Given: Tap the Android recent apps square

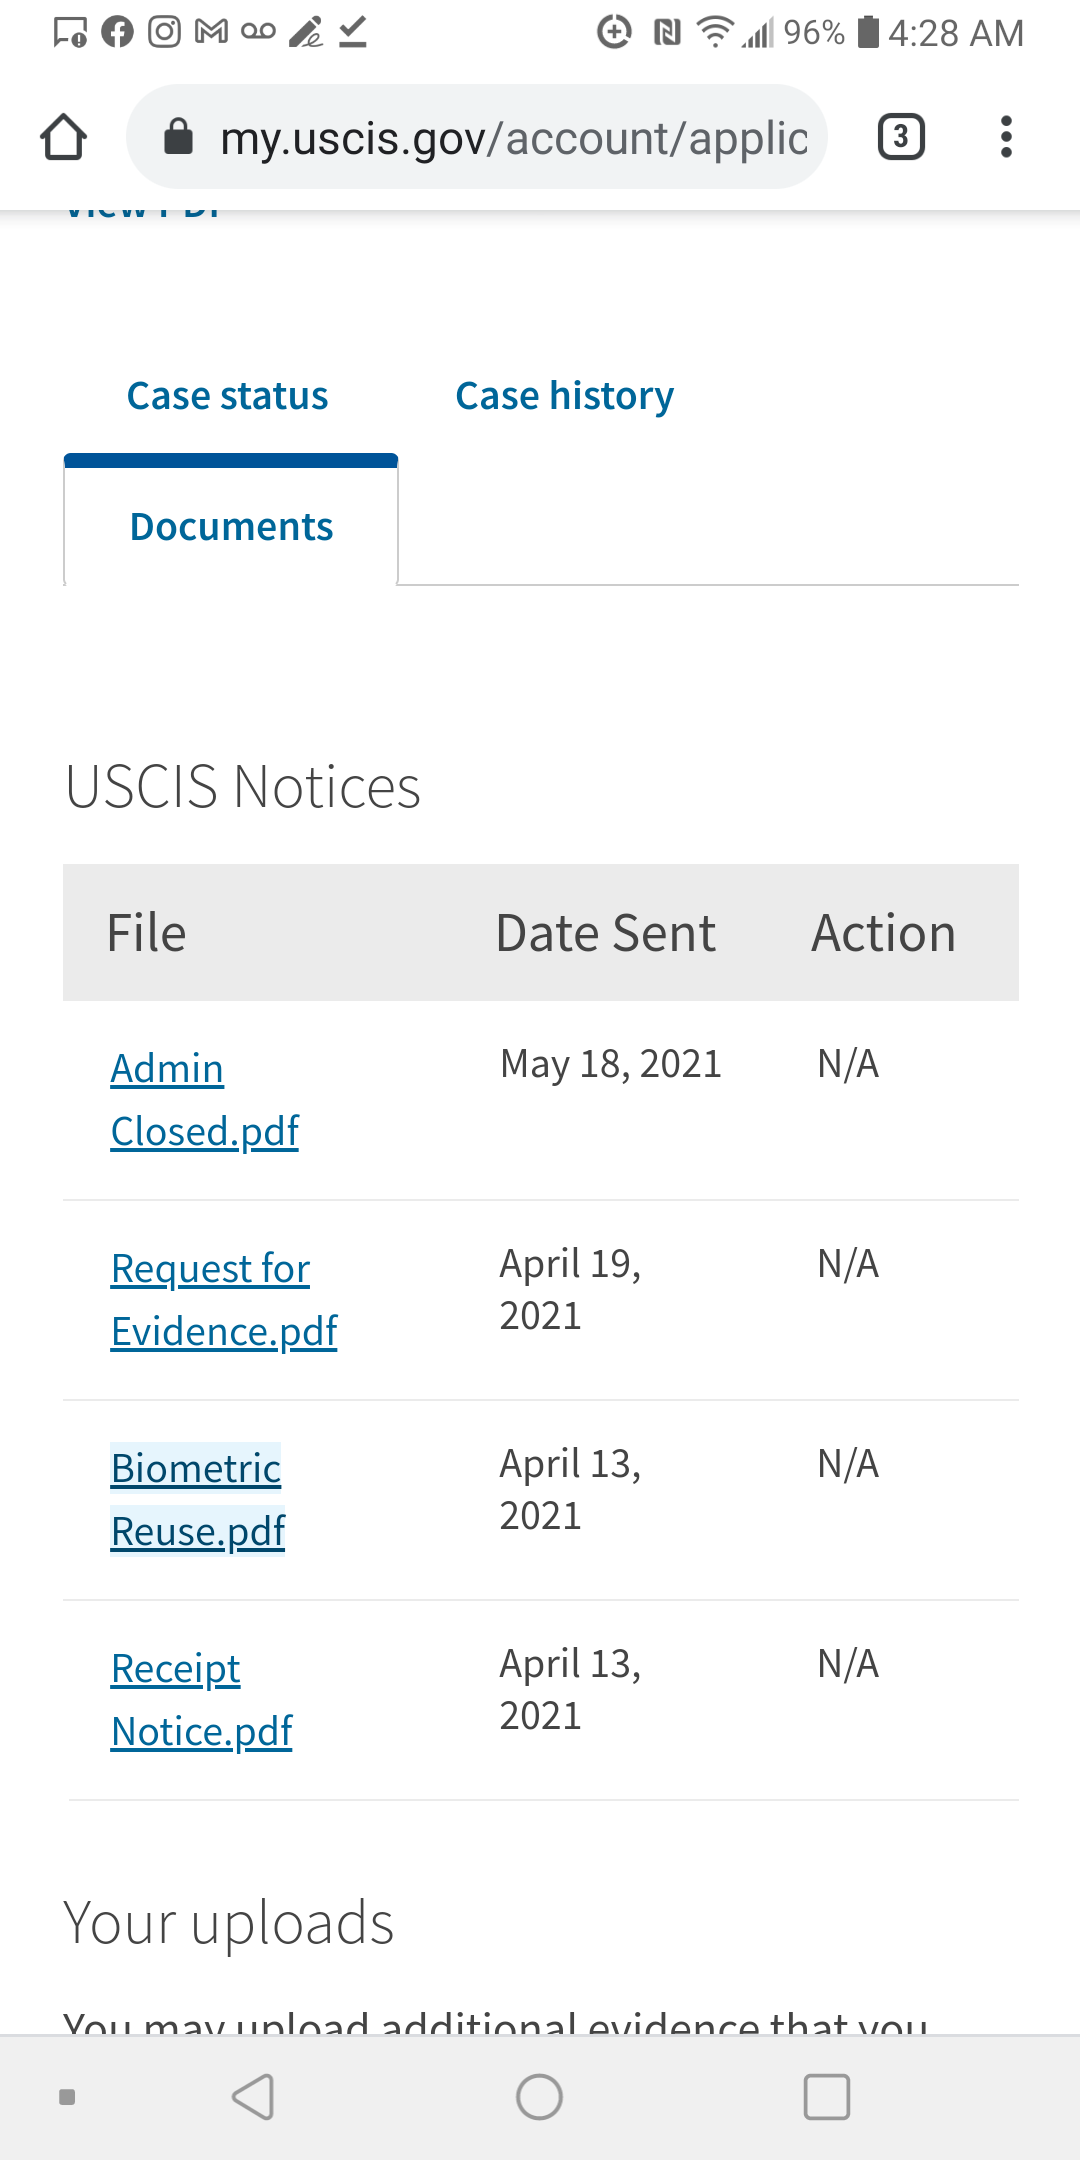Looking at the screenshot, I should point(827,2097).
